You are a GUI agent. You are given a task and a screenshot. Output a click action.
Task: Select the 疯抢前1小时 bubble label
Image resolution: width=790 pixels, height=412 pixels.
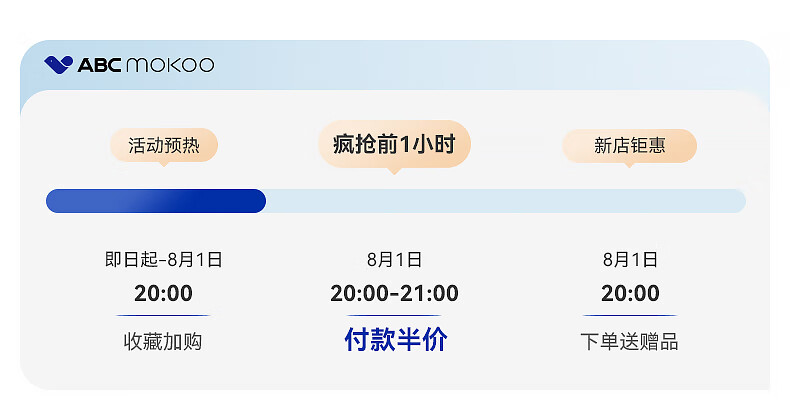[x=394, y=144]
